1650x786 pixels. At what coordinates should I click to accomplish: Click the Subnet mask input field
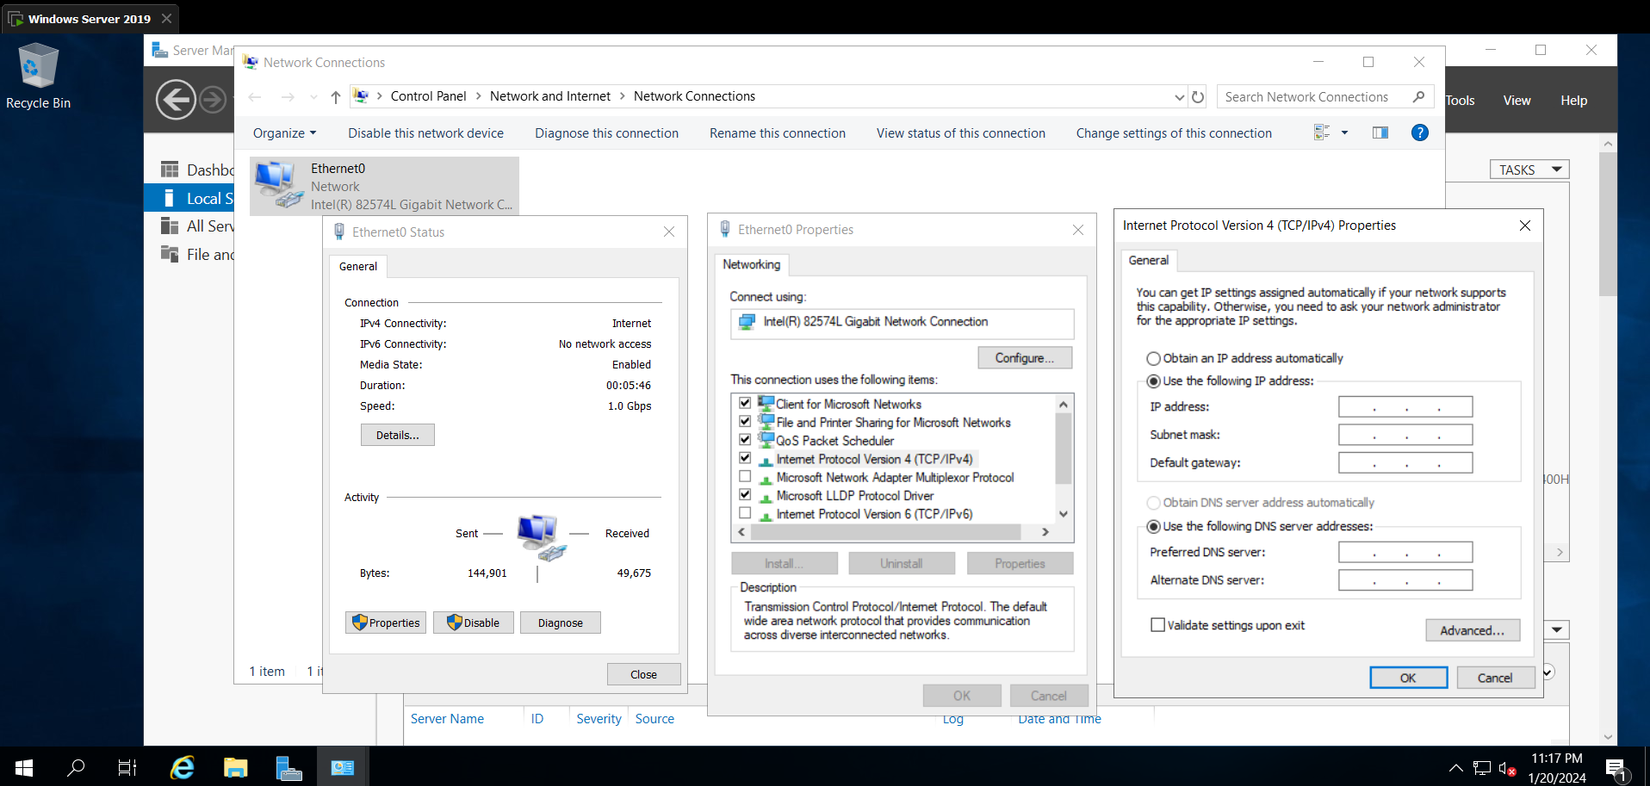[1405, 435]
